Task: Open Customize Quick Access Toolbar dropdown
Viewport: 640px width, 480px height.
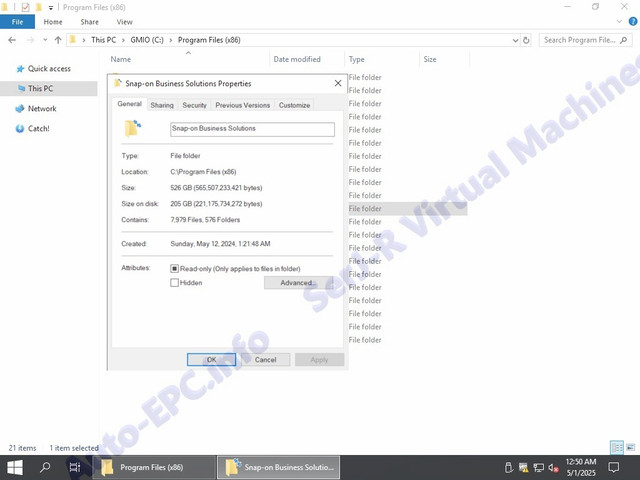Action: 51,7
